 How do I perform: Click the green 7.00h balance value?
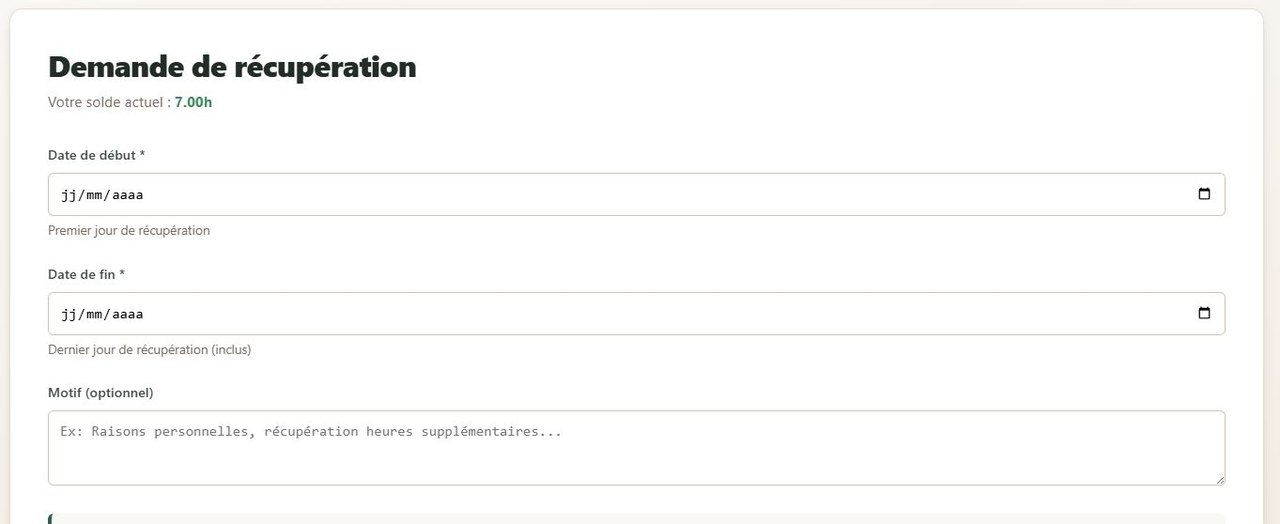pos(193,102)
